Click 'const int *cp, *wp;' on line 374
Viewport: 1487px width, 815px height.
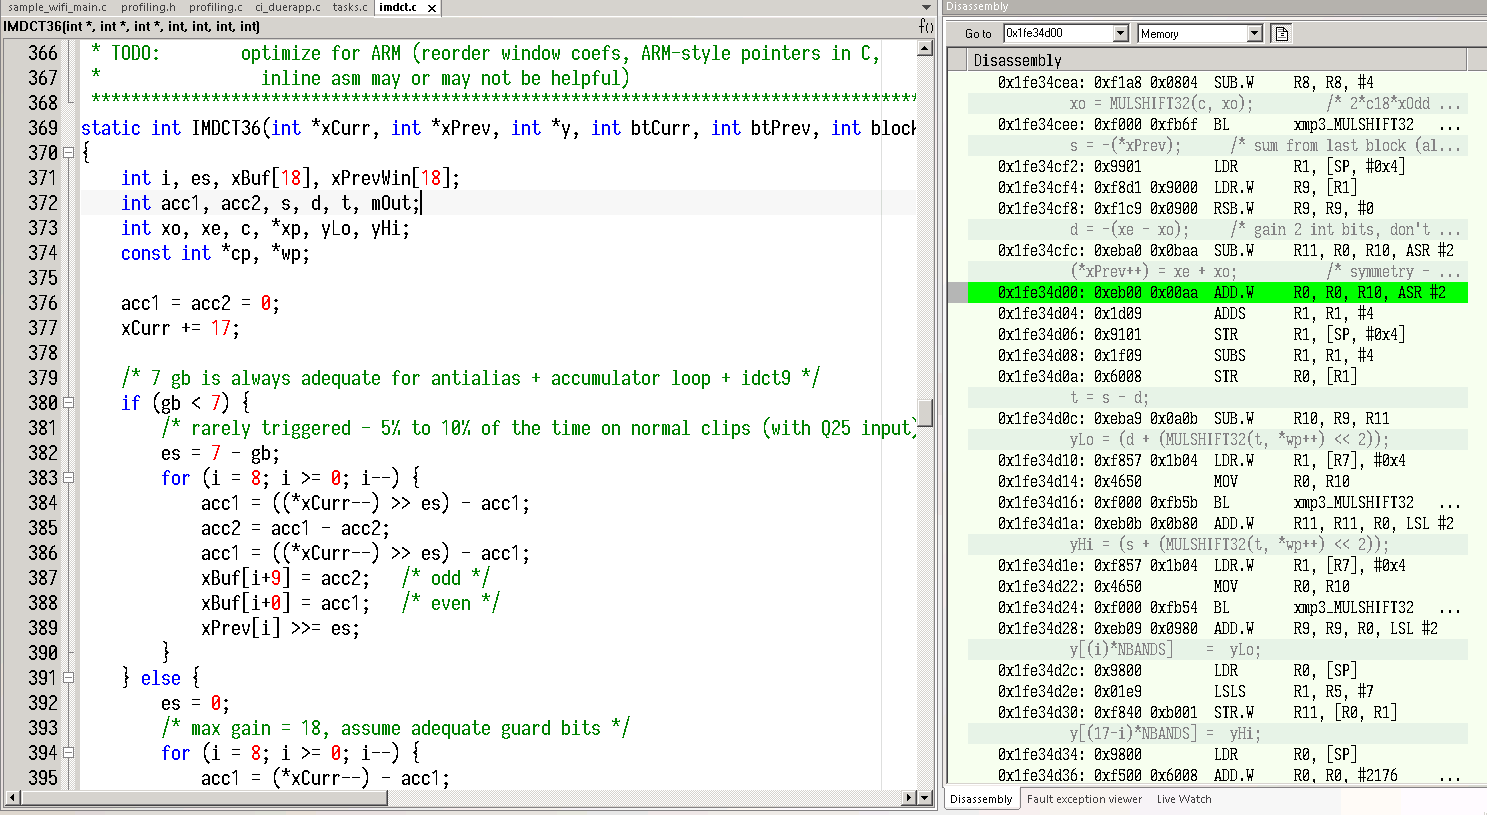215,253
